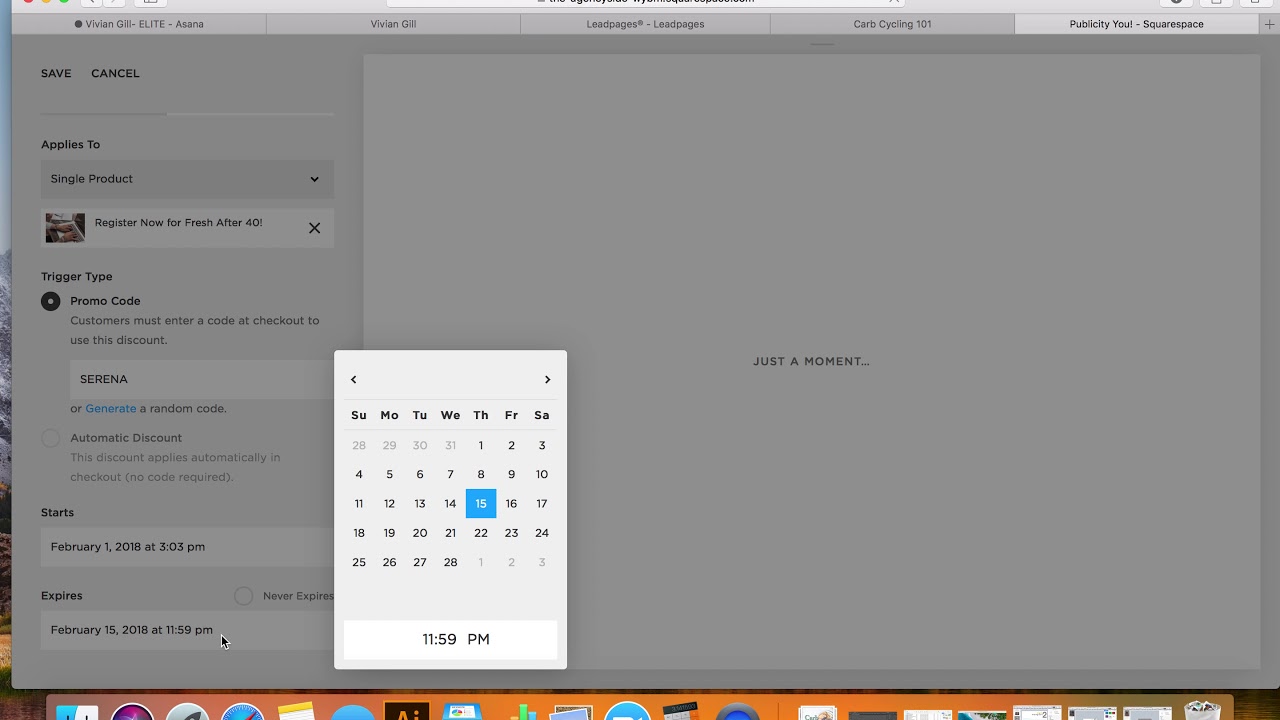Select grayed-out date 29 in calendar
The image size is (1280, 720).
[389, 445]
